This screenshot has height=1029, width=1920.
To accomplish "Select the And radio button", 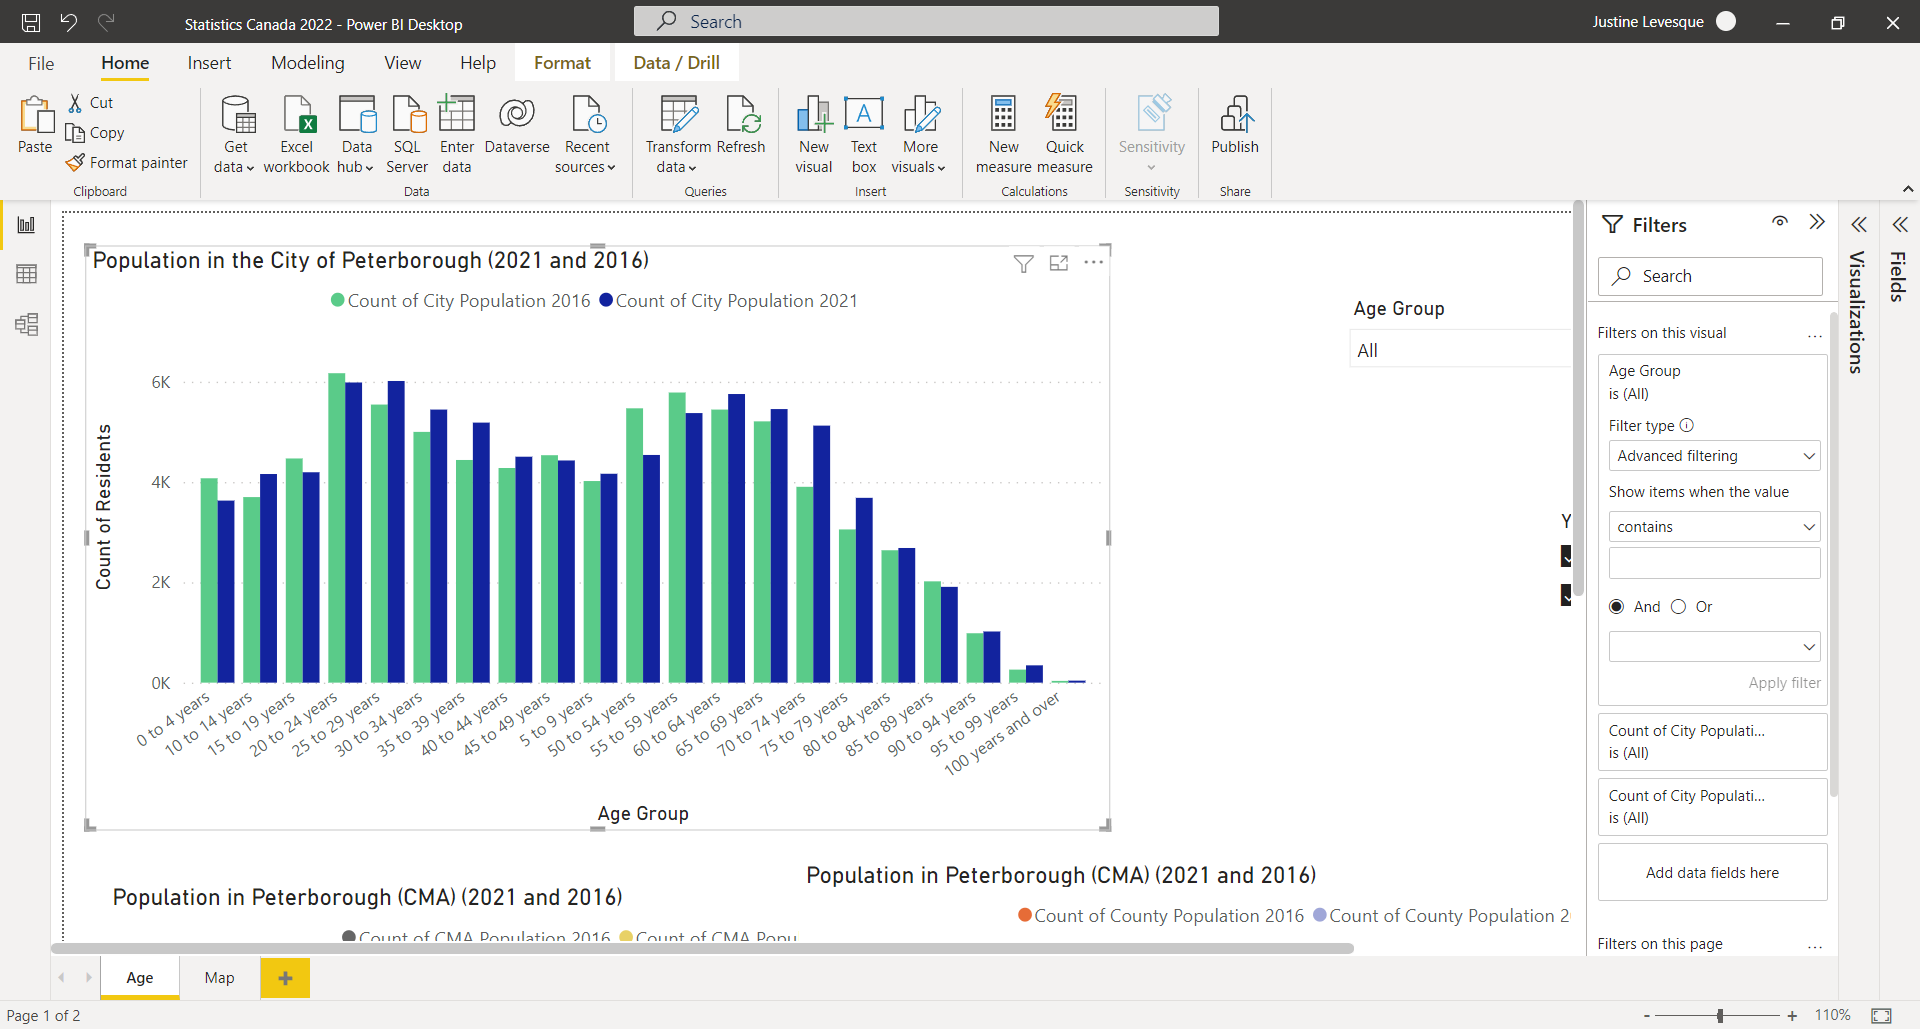I will [1617, 607].
